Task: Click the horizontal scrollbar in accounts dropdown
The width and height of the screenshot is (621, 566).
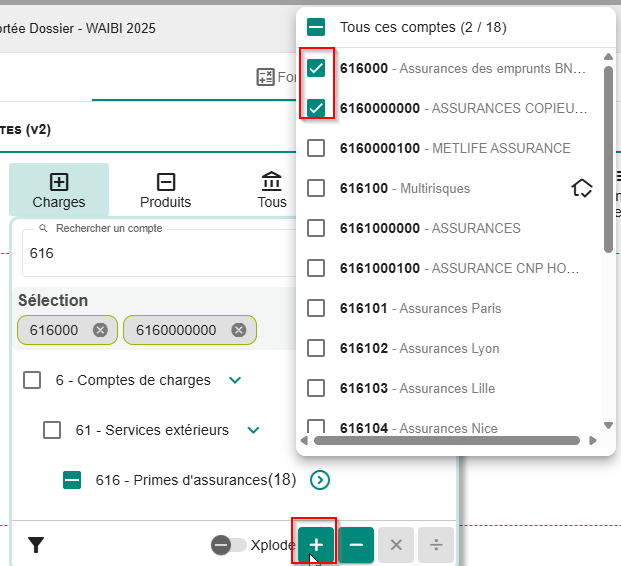Action: click(446, 440)
